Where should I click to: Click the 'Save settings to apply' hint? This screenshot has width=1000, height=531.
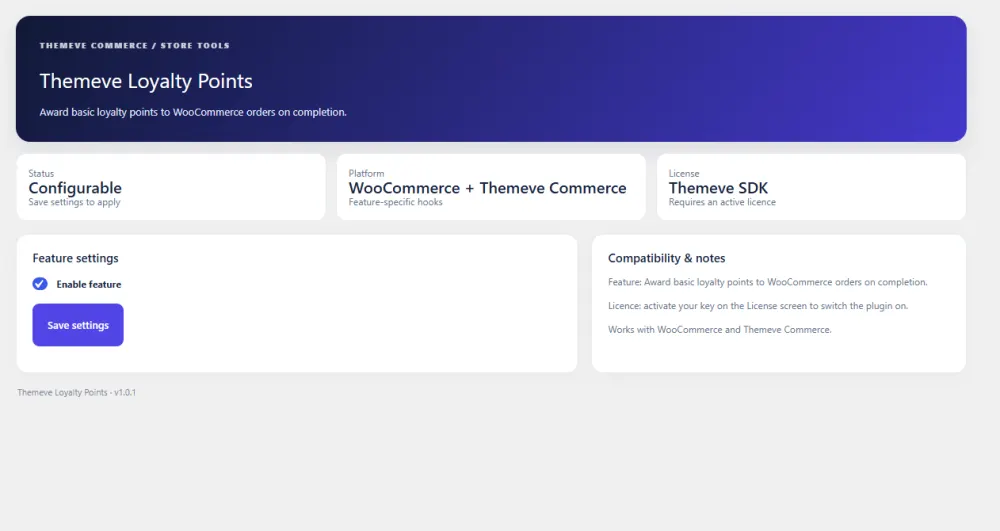(75, 202)
